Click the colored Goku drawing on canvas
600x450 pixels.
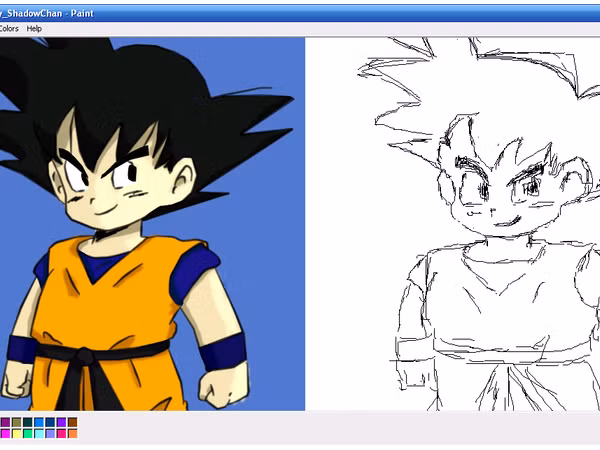152,224
